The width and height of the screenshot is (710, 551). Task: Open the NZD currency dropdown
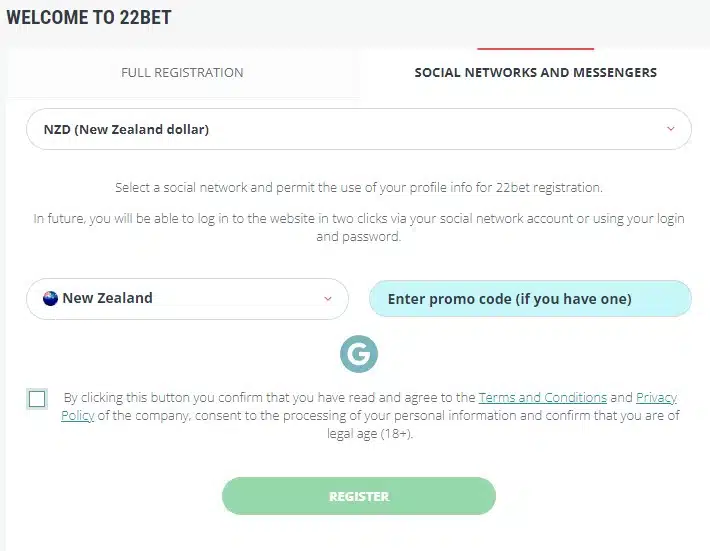pyautogui.click(x=359, y=129)
